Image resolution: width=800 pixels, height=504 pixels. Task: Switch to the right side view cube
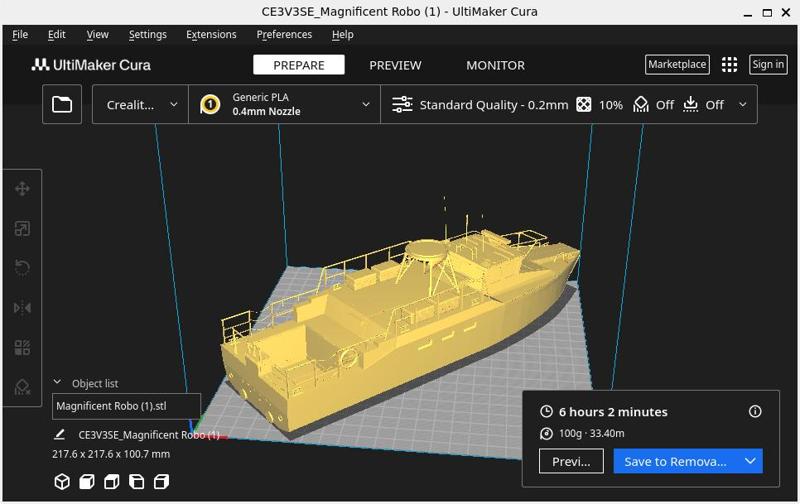[161, 482]
